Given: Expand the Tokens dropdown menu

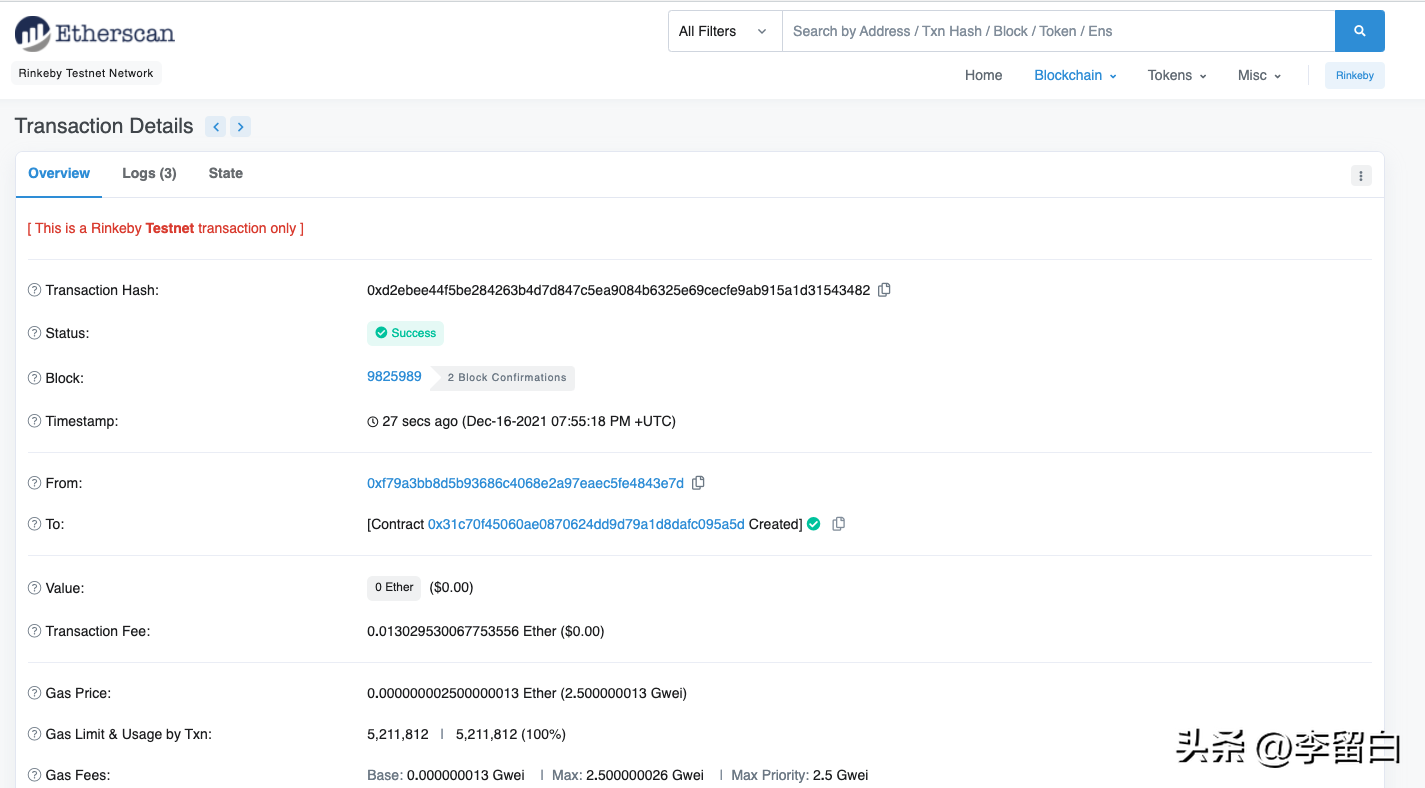Looking at the screenshot, I should pyautogui.click(x=1177, y=75).
